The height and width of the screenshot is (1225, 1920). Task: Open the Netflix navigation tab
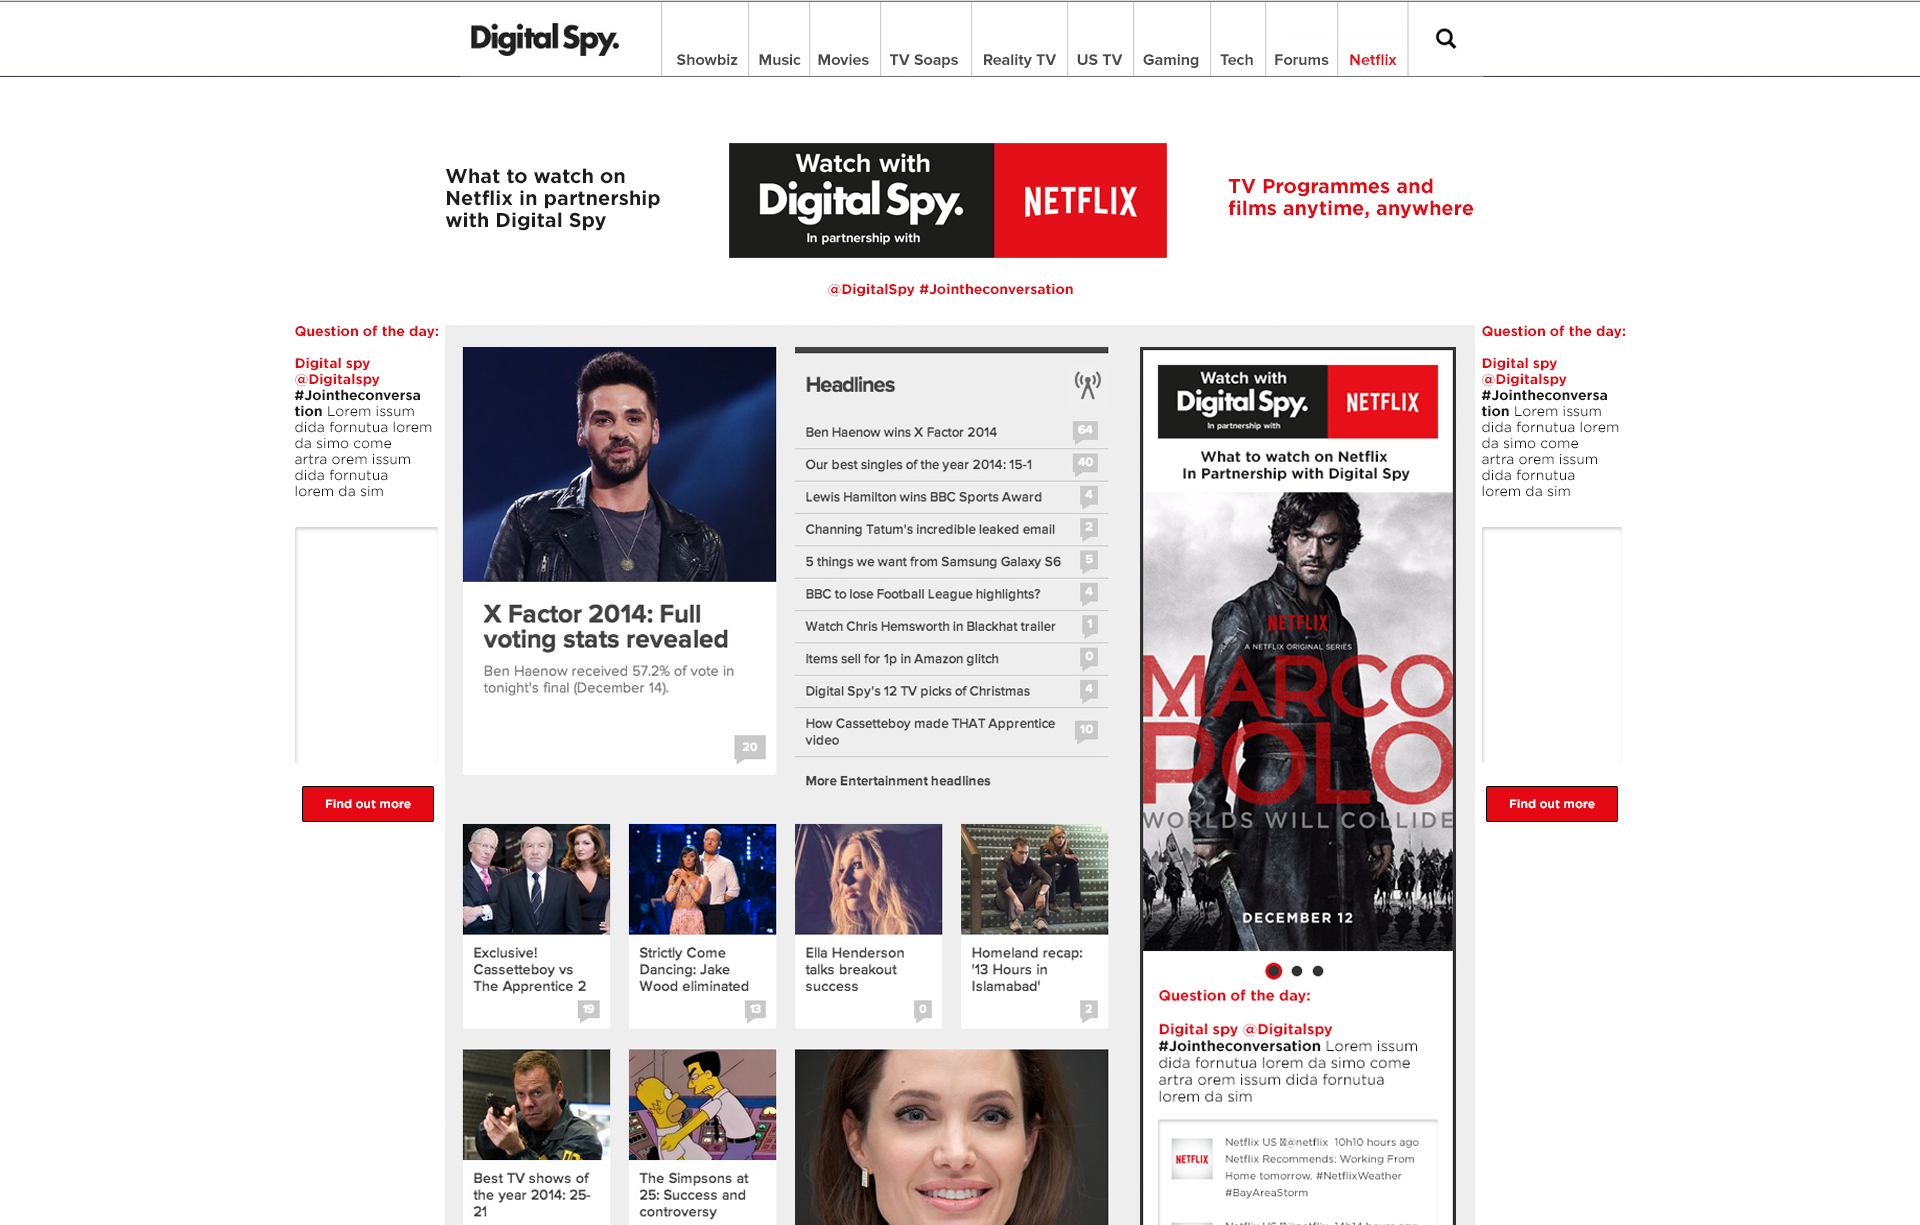1372,59
